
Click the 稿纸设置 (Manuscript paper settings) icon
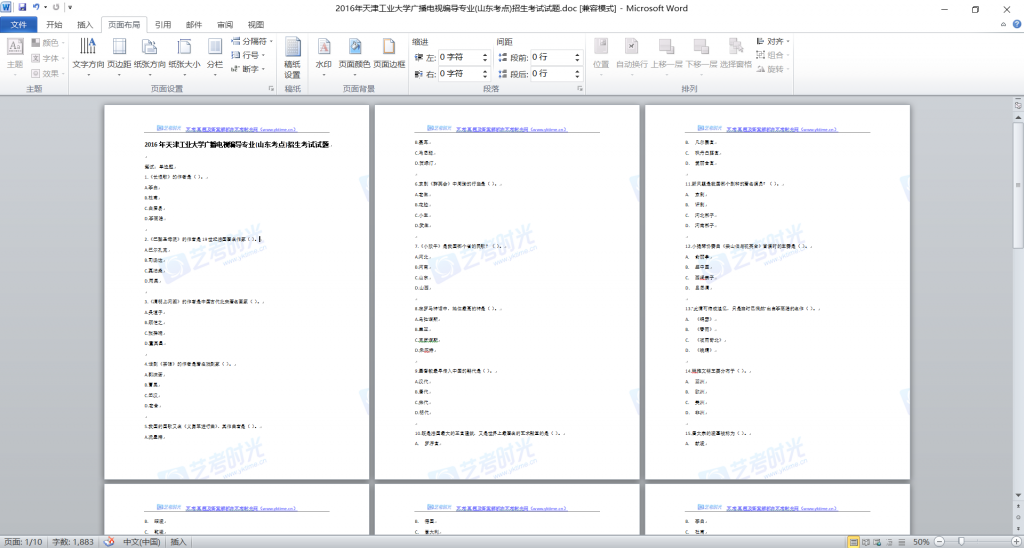click(x=292, y=58)
